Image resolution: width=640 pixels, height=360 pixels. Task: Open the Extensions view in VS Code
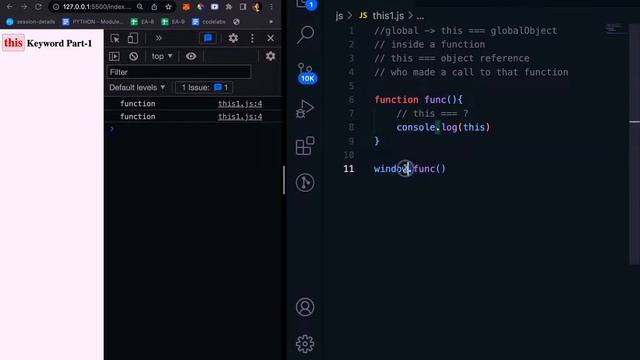[x=305, y=146]
